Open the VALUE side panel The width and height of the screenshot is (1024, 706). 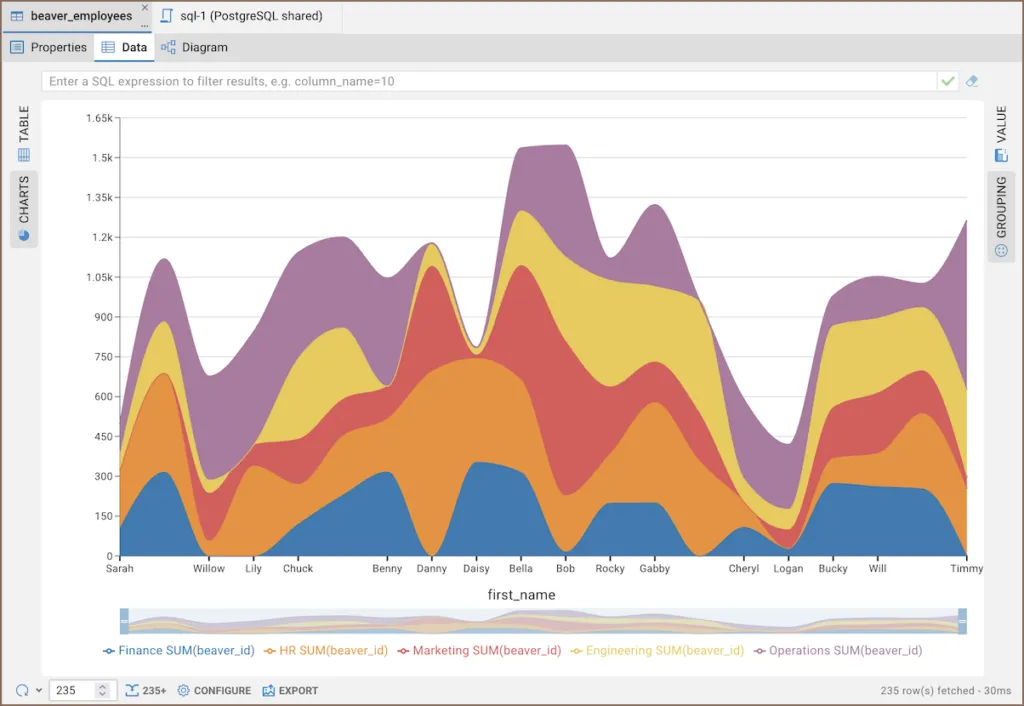pos(1001,133)
